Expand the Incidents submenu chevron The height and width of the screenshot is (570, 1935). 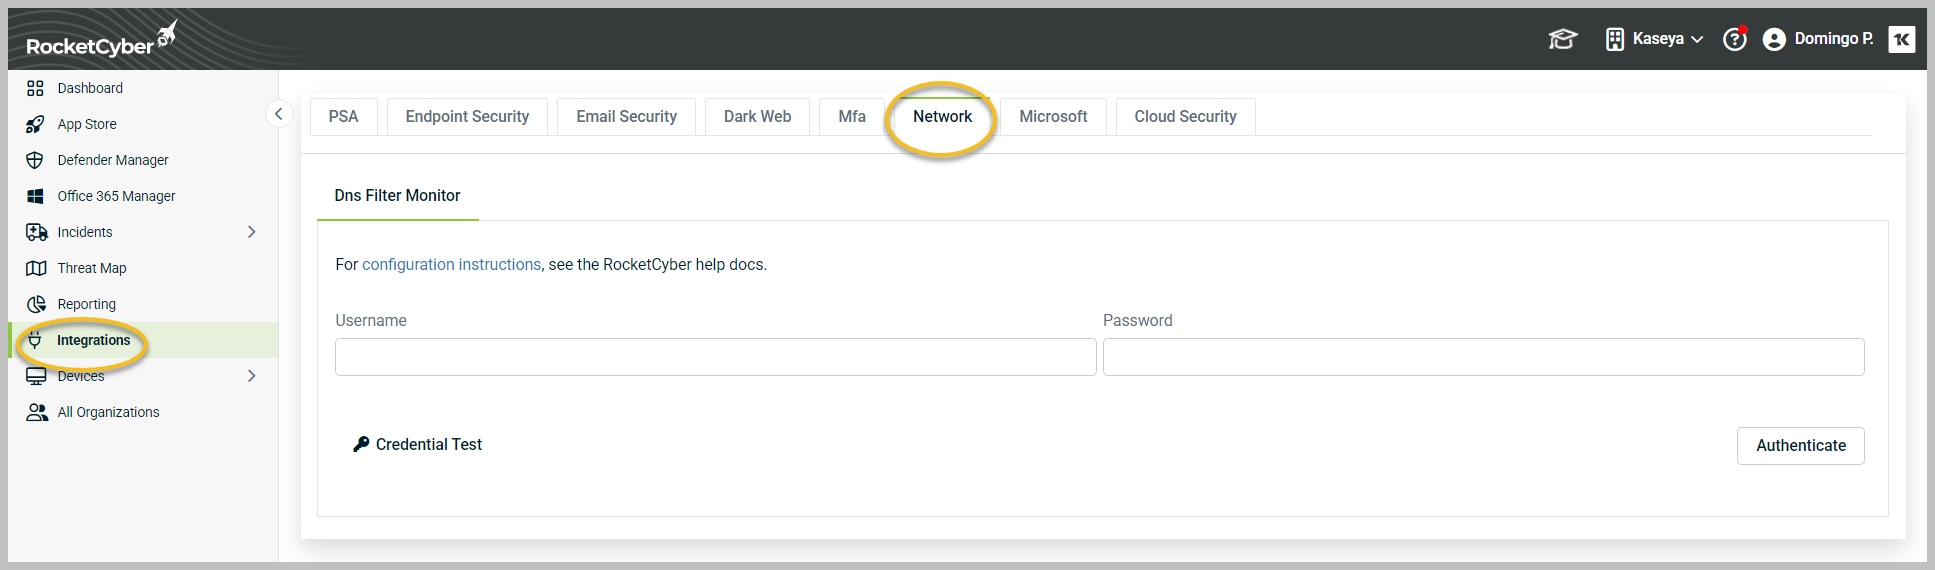pyautogui.click(x=252, y=232)
